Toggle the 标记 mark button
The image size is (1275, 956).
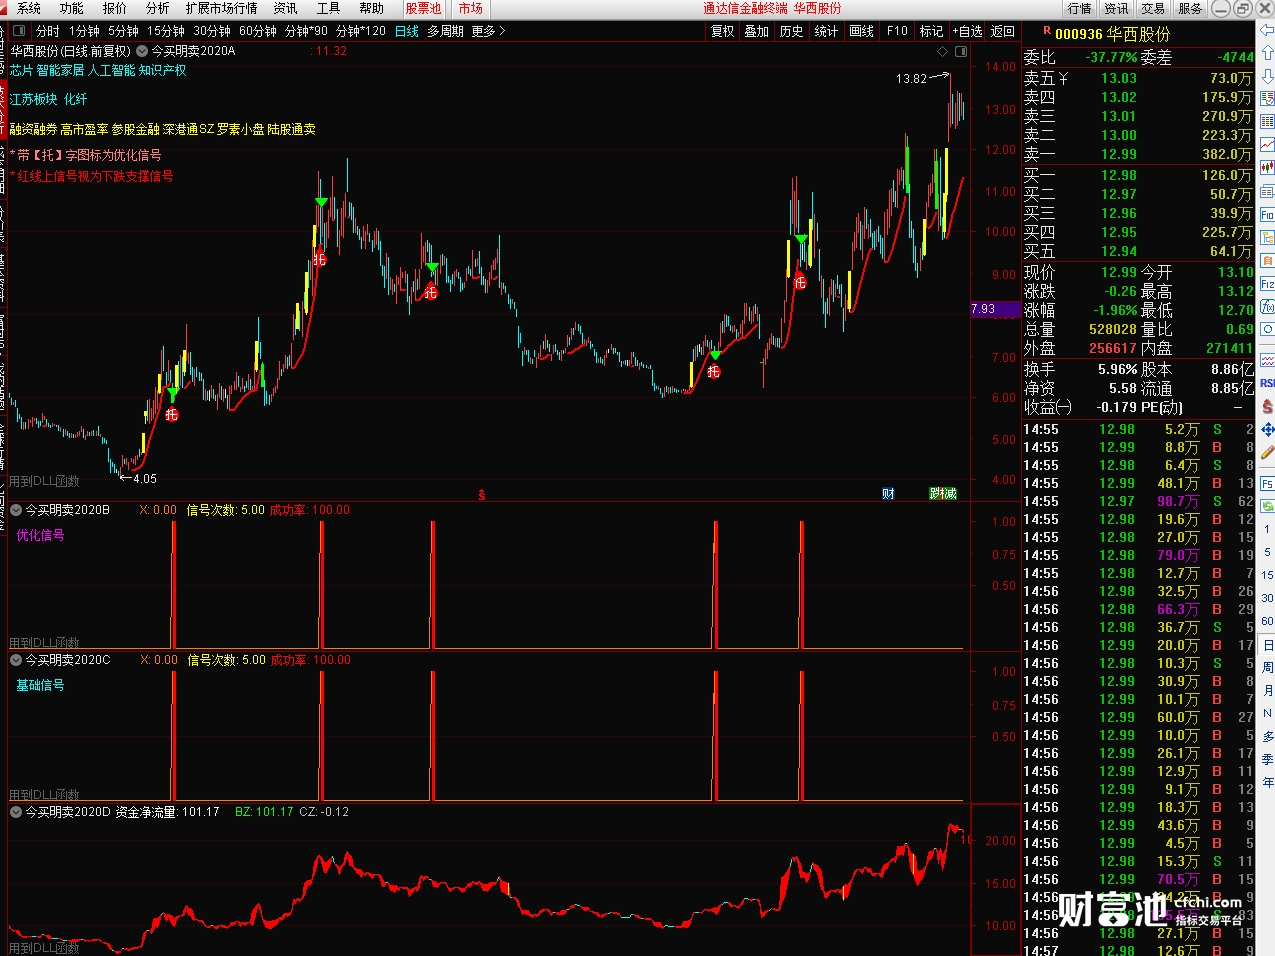(x=931, y=31)
